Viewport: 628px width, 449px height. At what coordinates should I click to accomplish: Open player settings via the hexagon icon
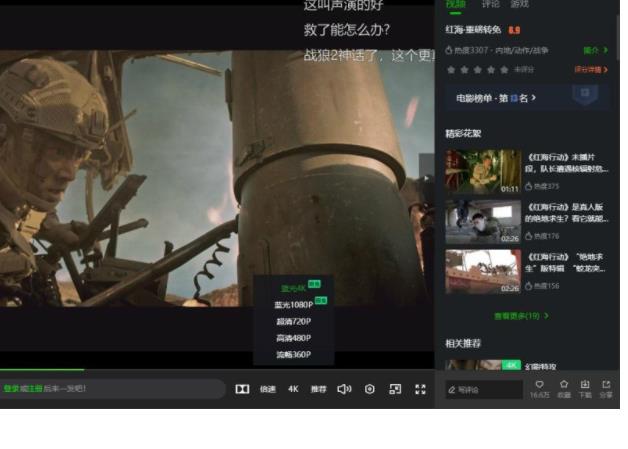[370, 389]
